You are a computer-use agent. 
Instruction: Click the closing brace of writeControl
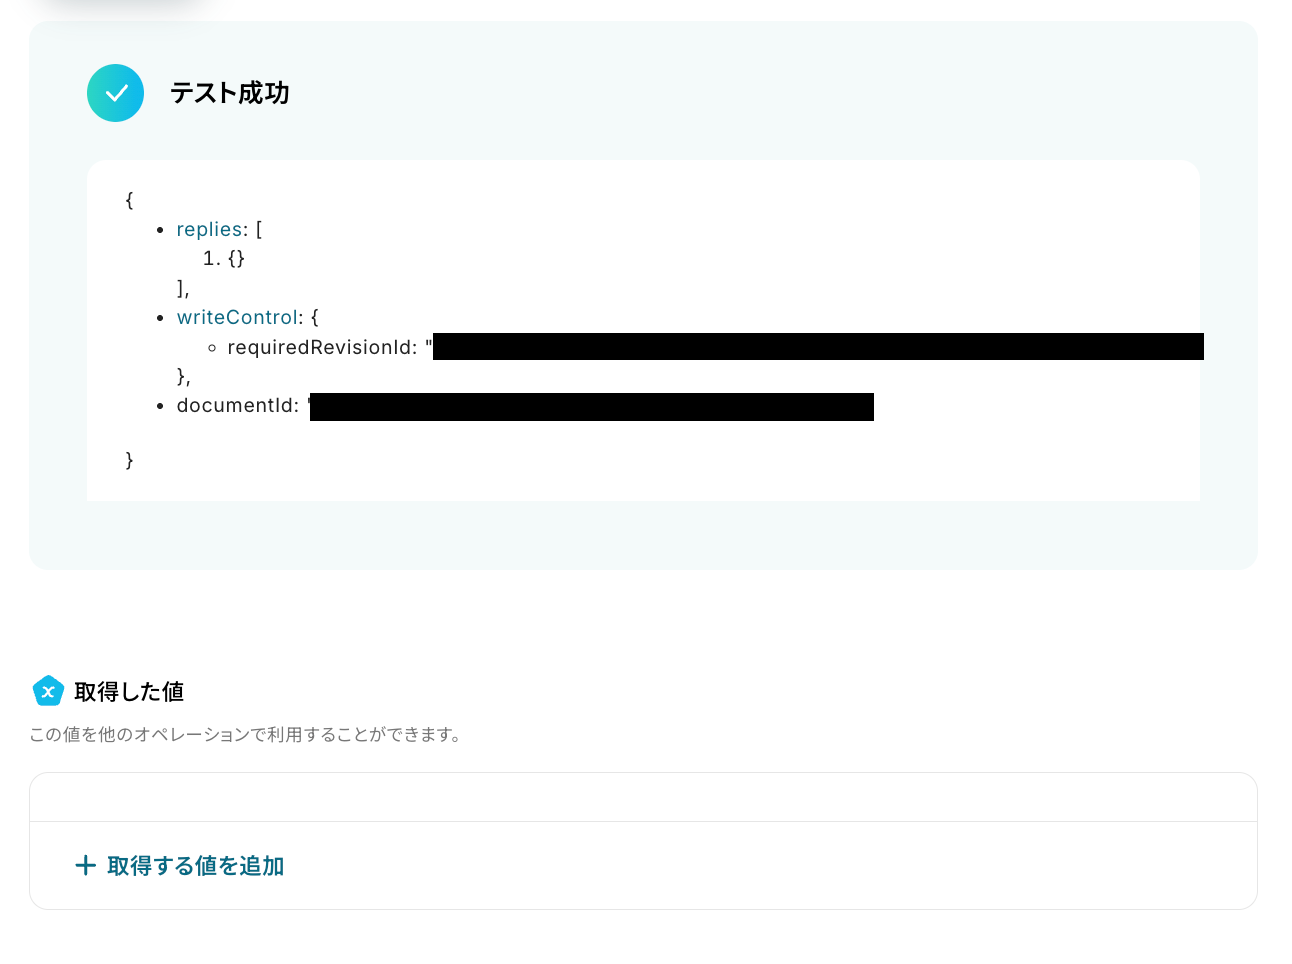pyautogui.click(x=183, y=376)
